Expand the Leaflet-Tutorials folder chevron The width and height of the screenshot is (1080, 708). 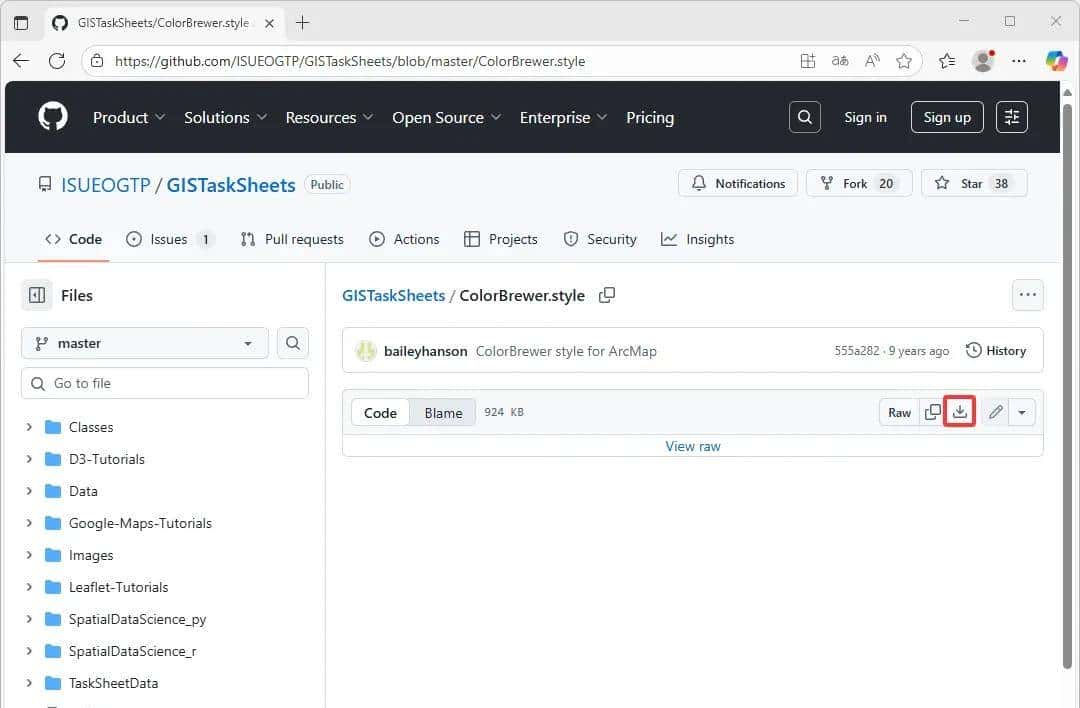[x=29, y=587]
